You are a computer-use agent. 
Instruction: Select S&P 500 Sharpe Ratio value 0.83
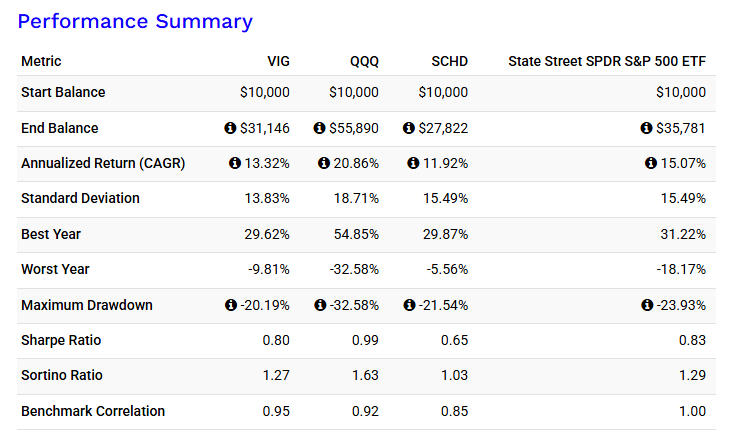[x=692, y=340]
